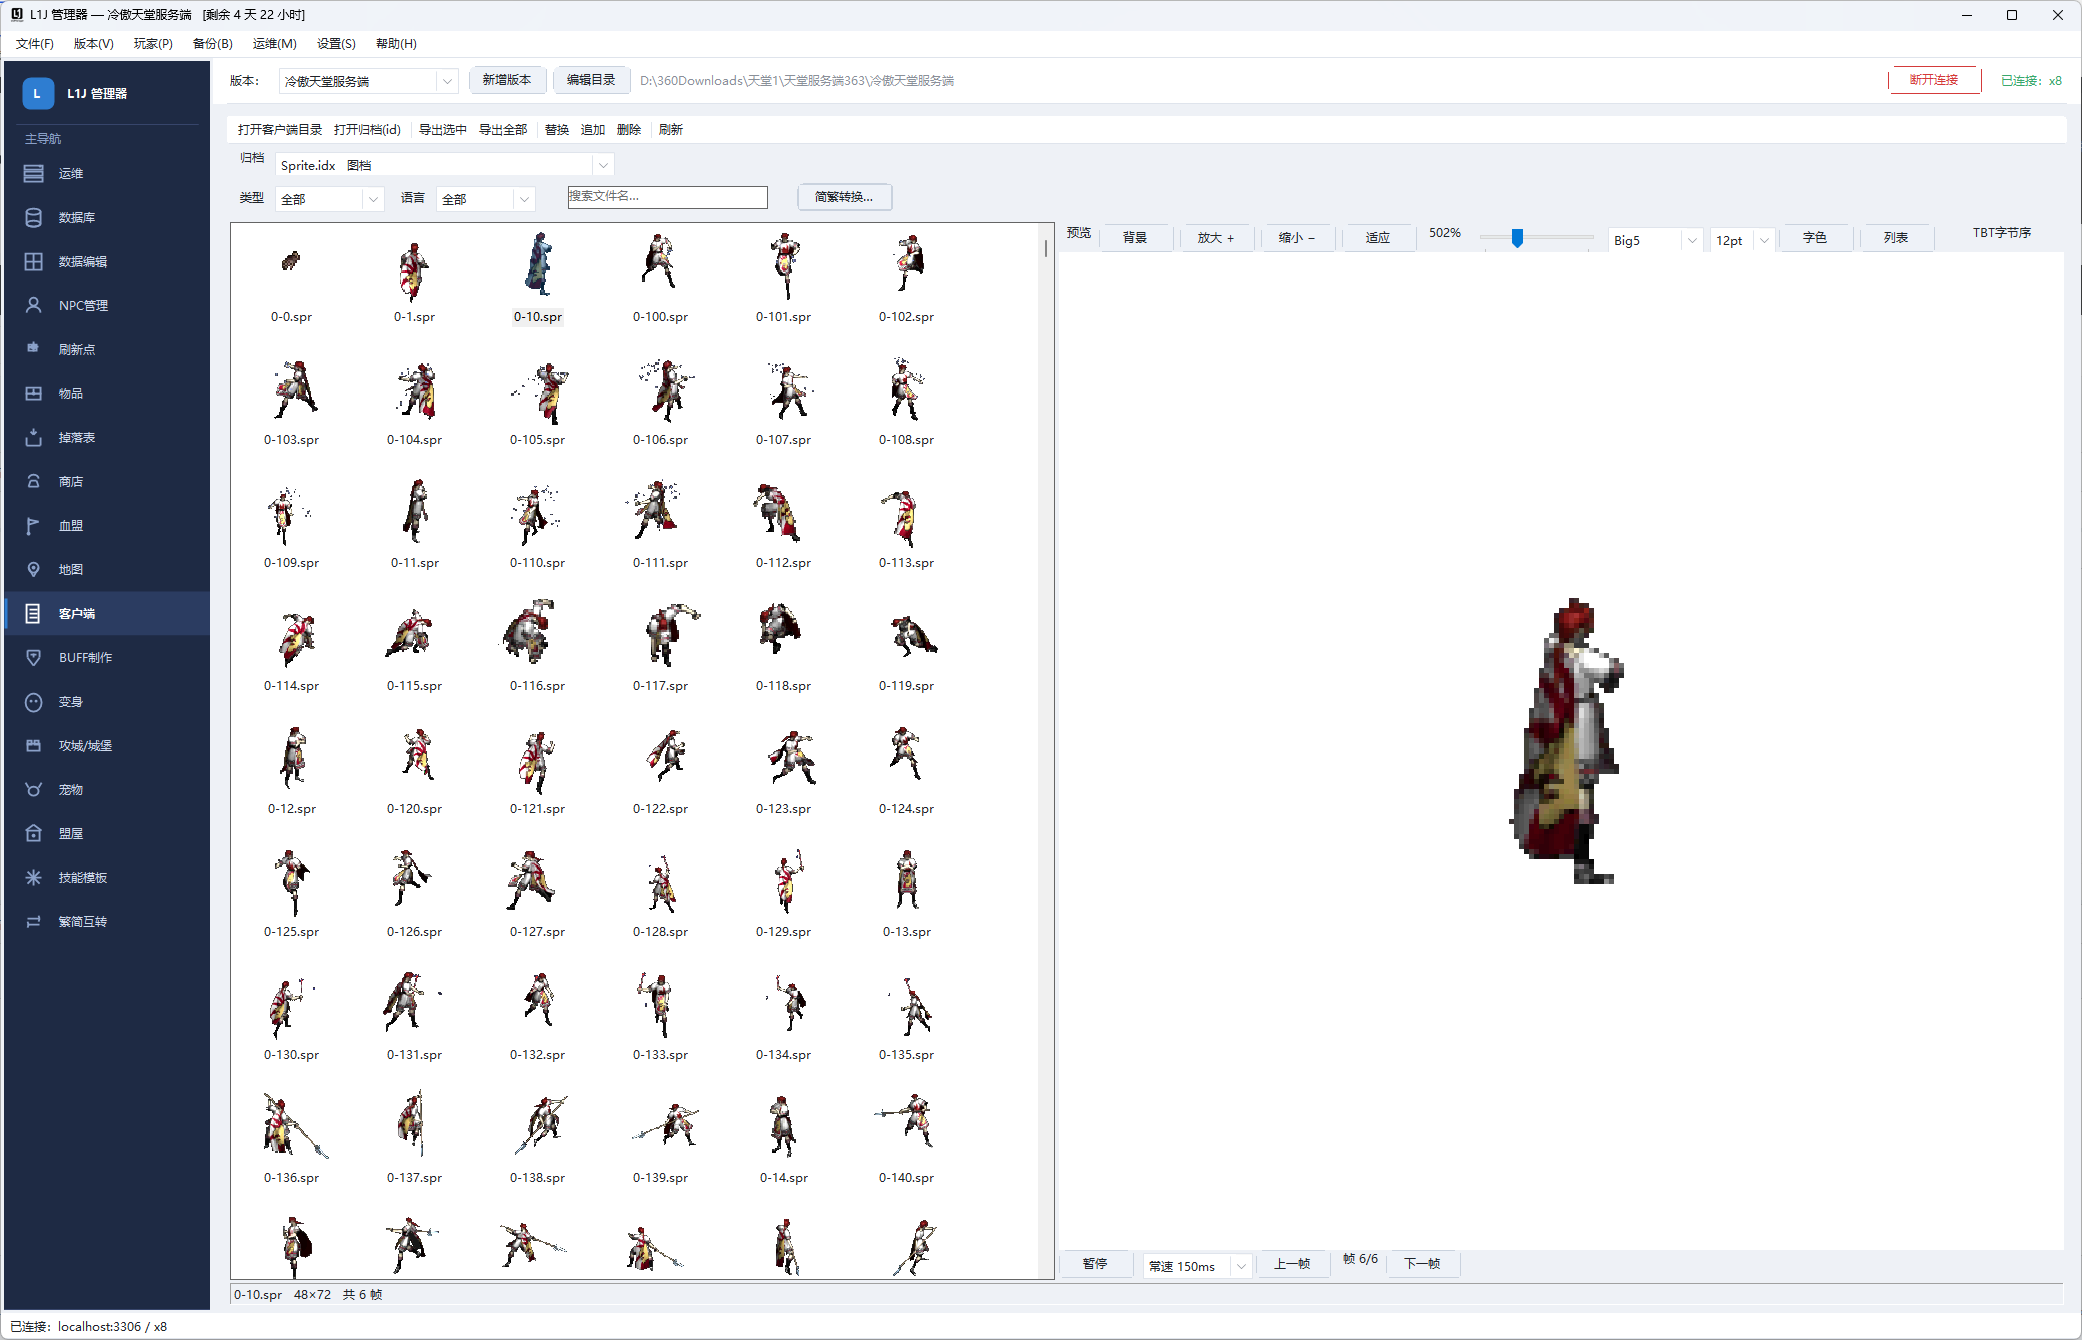Click 追加 append toolbar item
Screen dimensions: 2082x1340
(592, 129)
